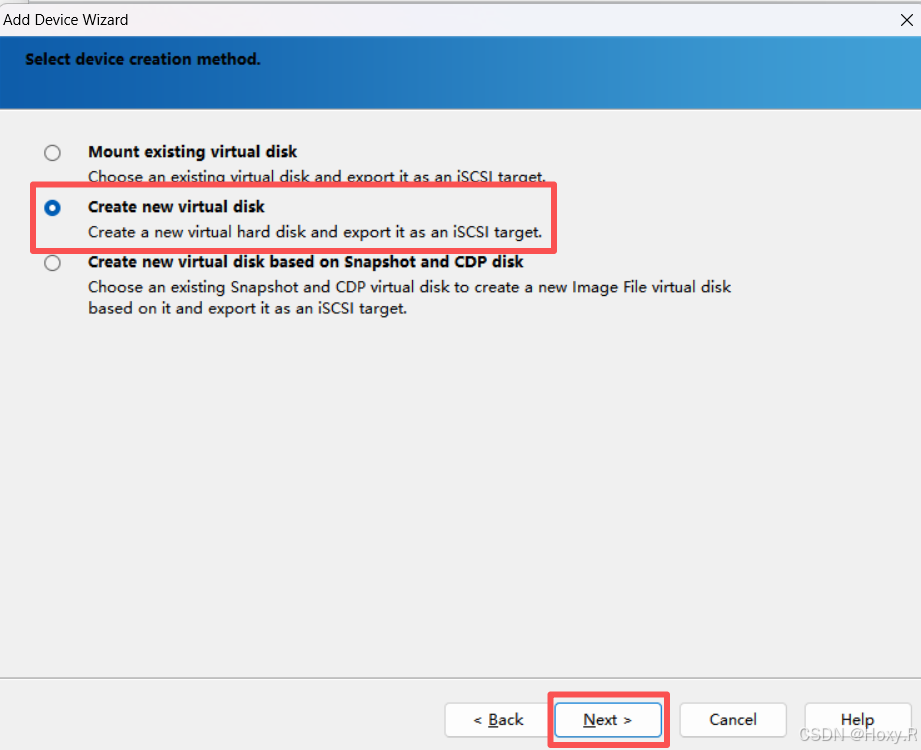The width and height of the screenshot is (921, 750).
Task: Cancel the Add Device Wizard
Action: [732, 719]
